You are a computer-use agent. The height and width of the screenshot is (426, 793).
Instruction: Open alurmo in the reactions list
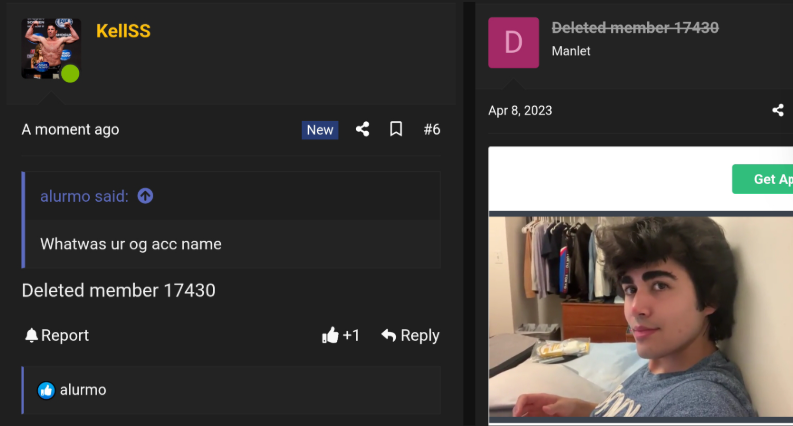click(83, 390)
